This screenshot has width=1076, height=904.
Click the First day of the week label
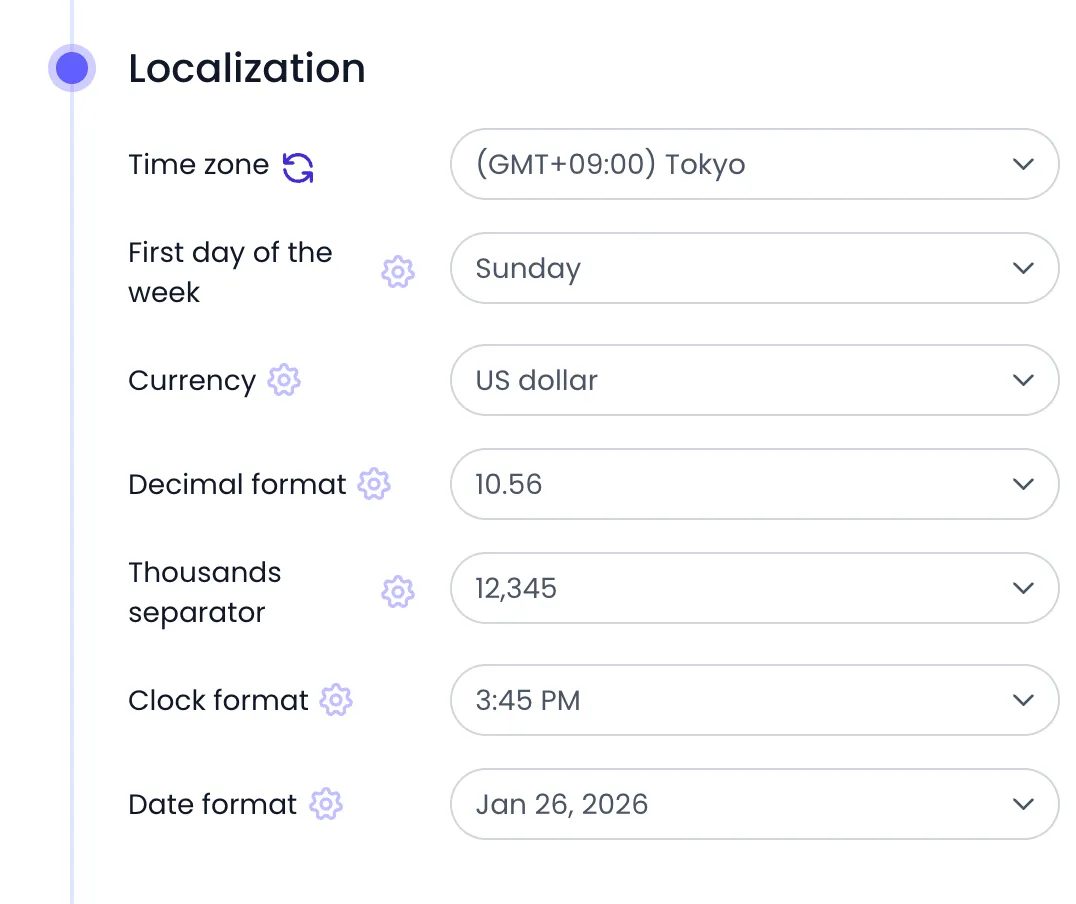[x=231, y=273]
